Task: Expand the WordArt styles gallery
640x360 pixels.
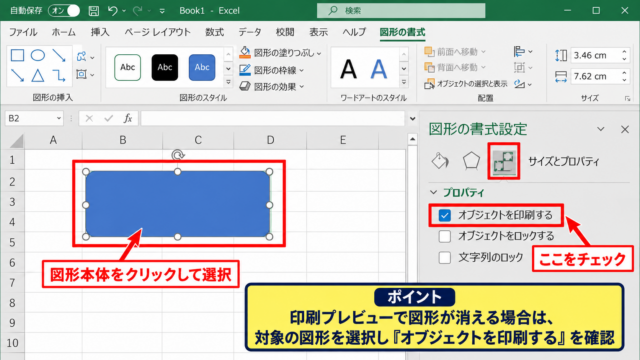Action: click(x=404, y=82)
